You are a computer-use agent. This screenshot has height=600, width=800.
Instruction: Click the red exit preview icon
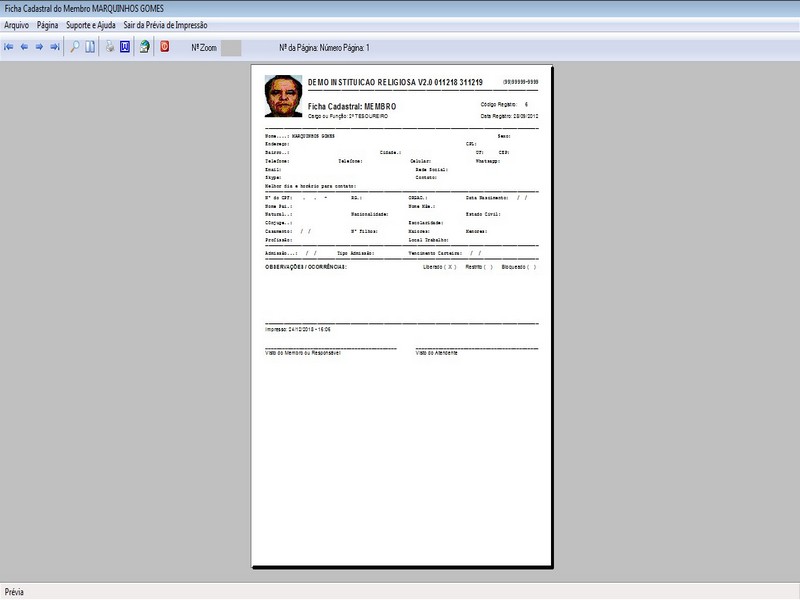[165, 46]
